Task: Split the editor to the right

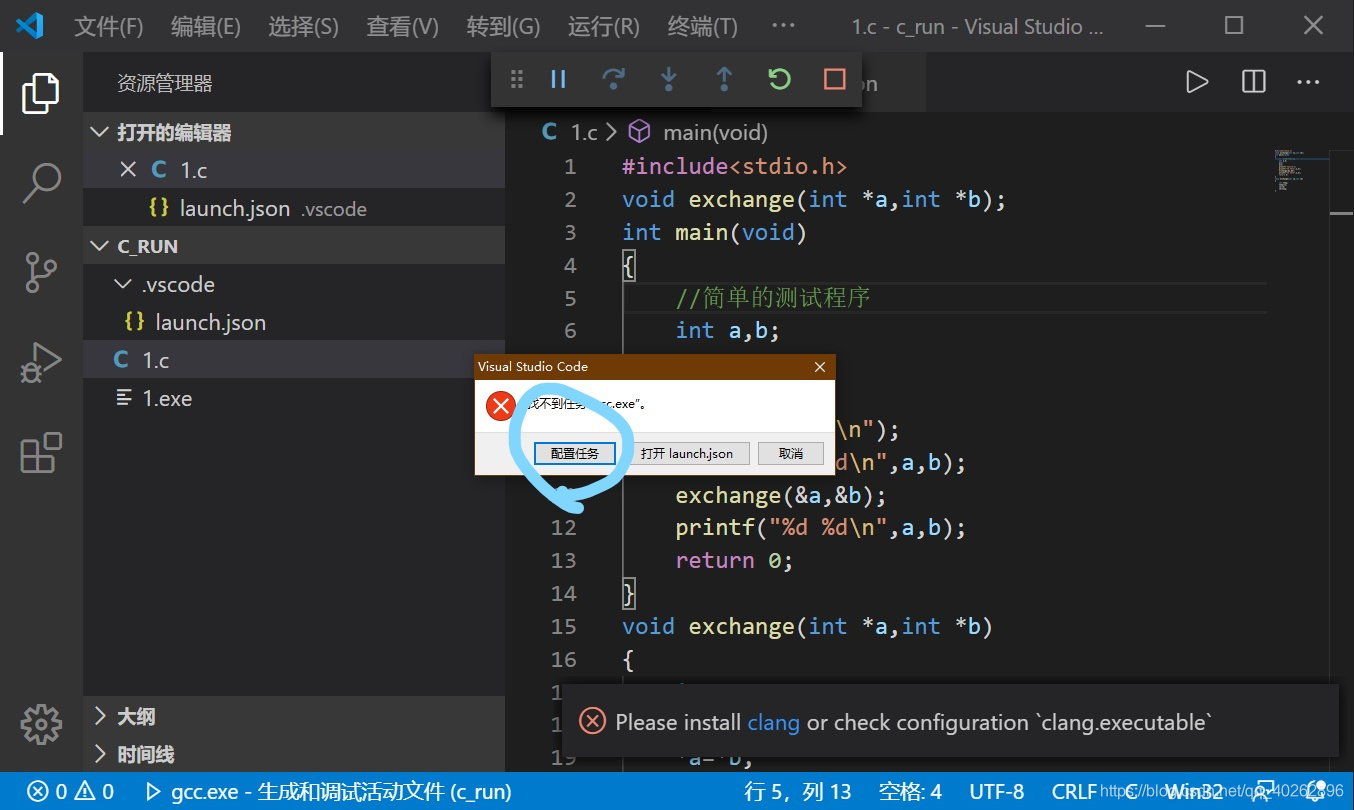Action: tap(1253, 82)
